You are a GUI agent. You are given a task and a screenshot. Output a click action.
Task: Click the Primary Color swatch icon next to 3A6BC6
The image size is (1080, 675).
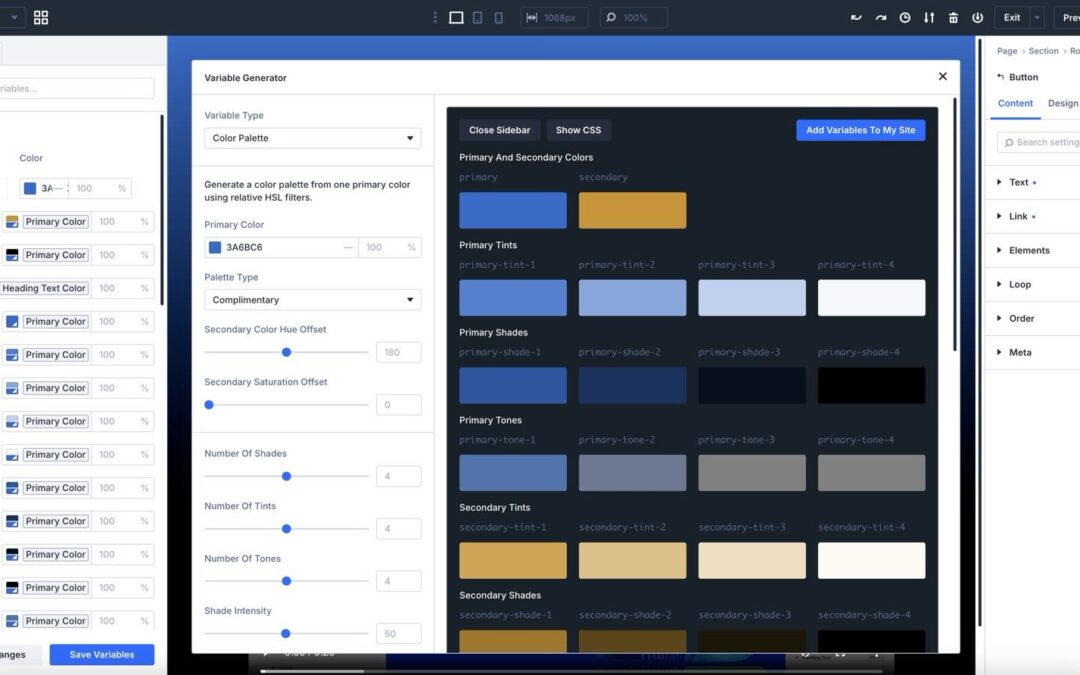[215, 247]
